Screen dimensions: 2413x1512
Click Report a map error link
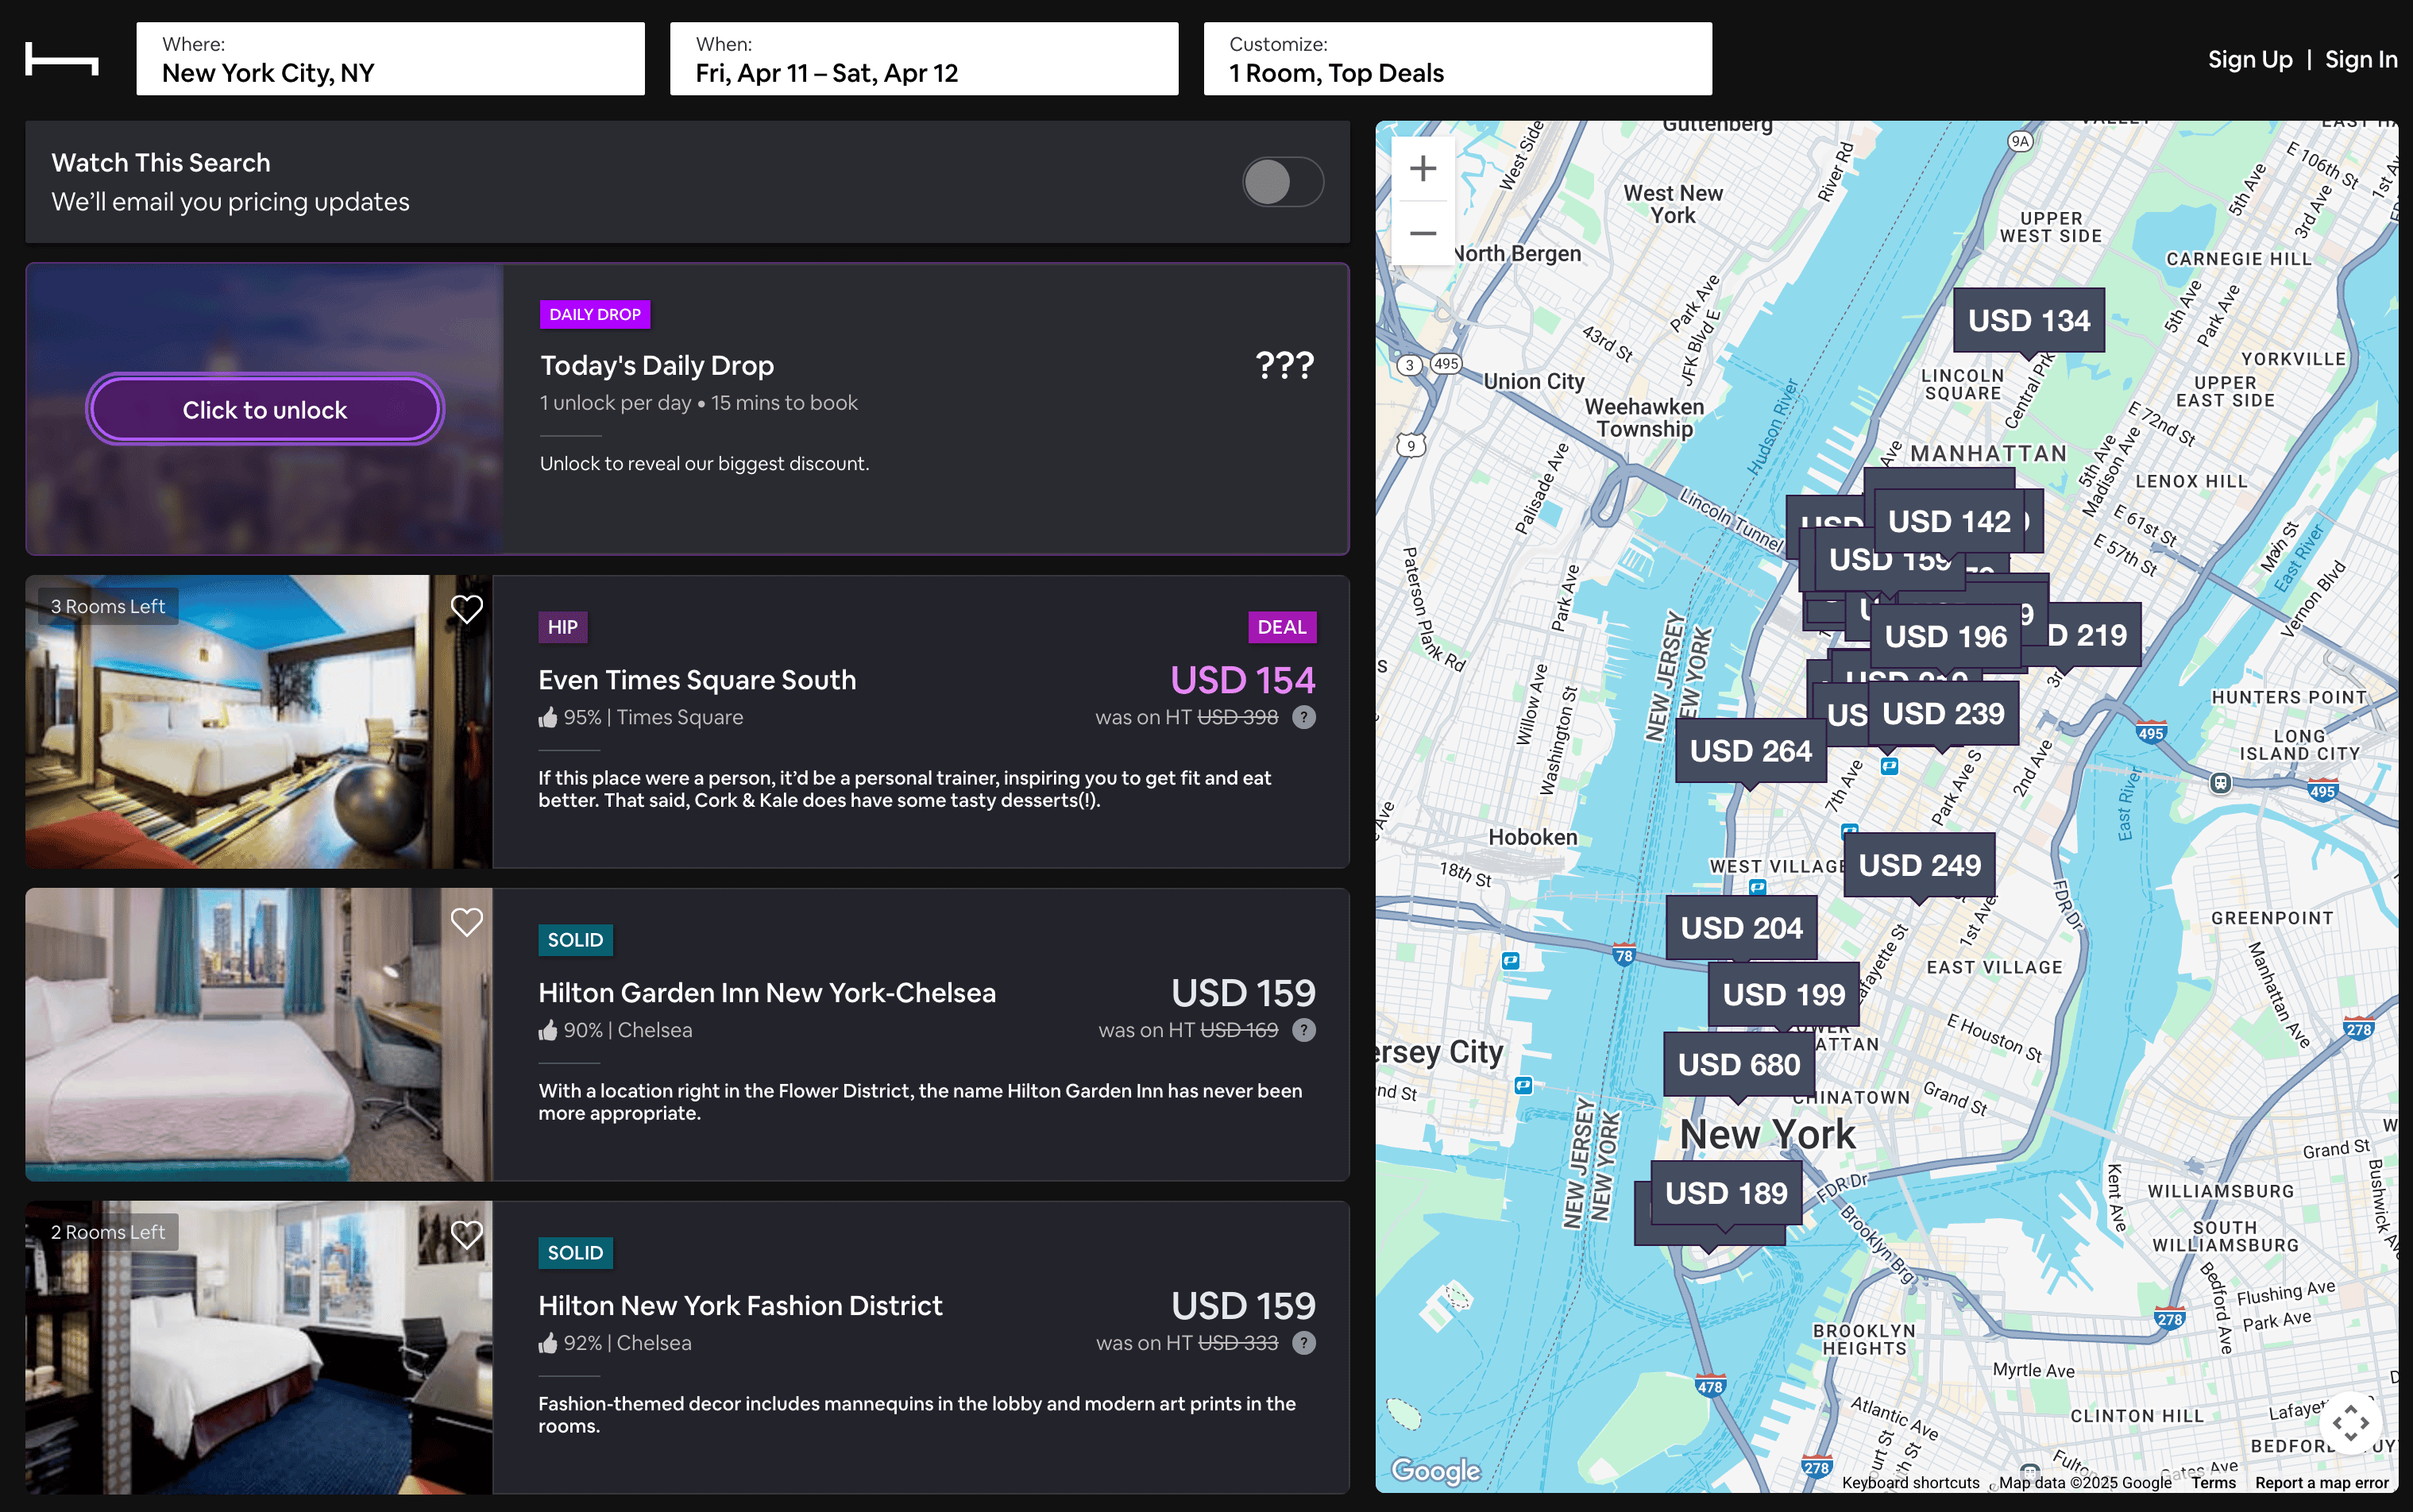2321,1482
